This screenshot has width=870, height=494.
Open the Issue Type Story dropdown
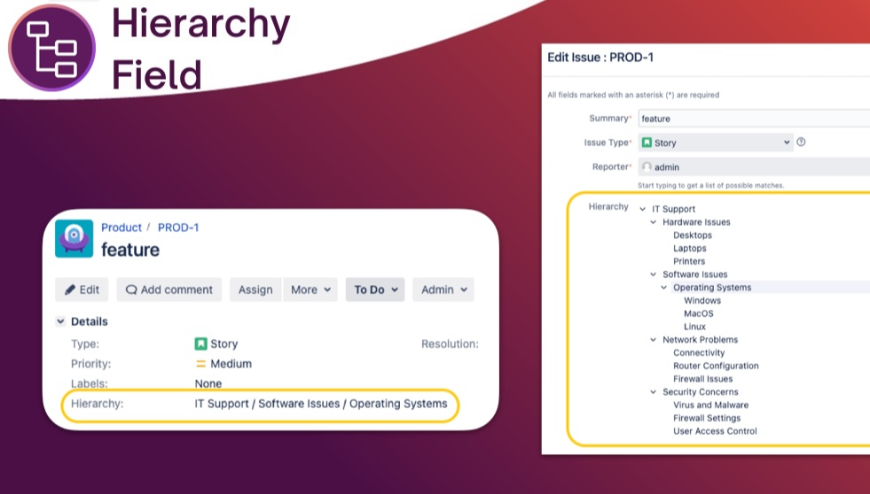point(716,143)
